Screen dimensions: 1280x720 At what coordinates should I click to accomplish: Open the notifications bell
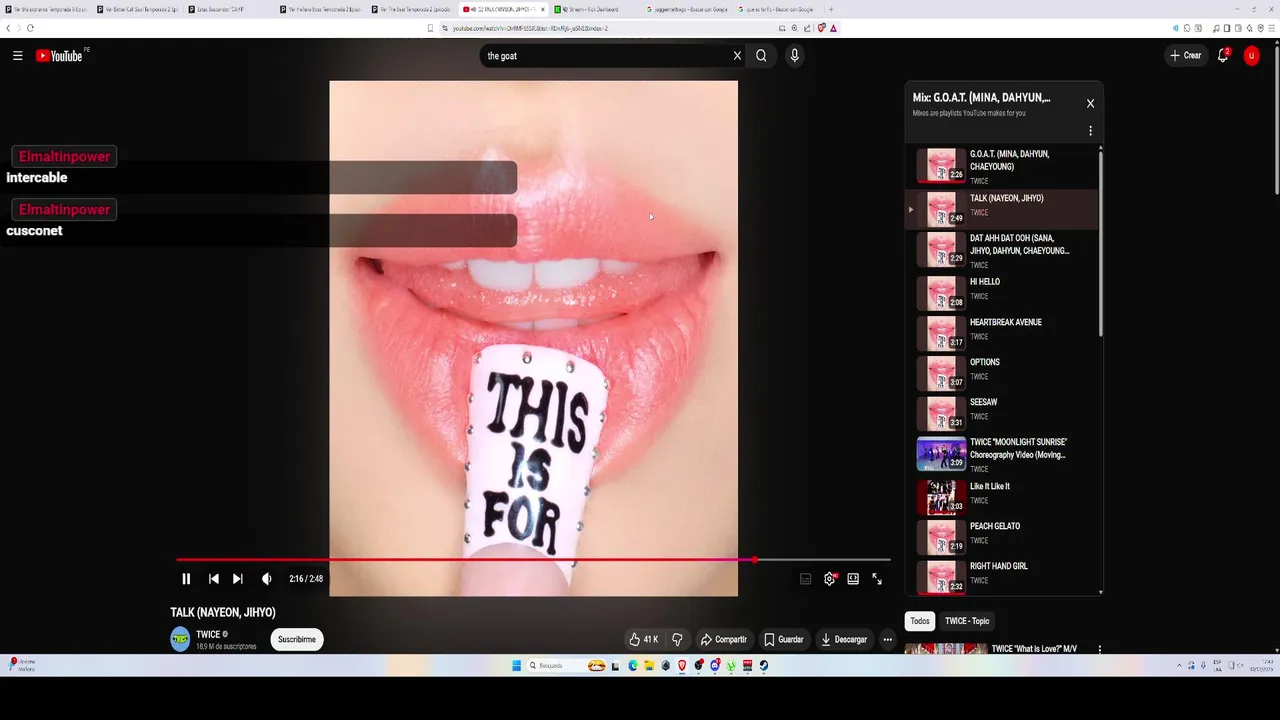tap(1223, 56)
